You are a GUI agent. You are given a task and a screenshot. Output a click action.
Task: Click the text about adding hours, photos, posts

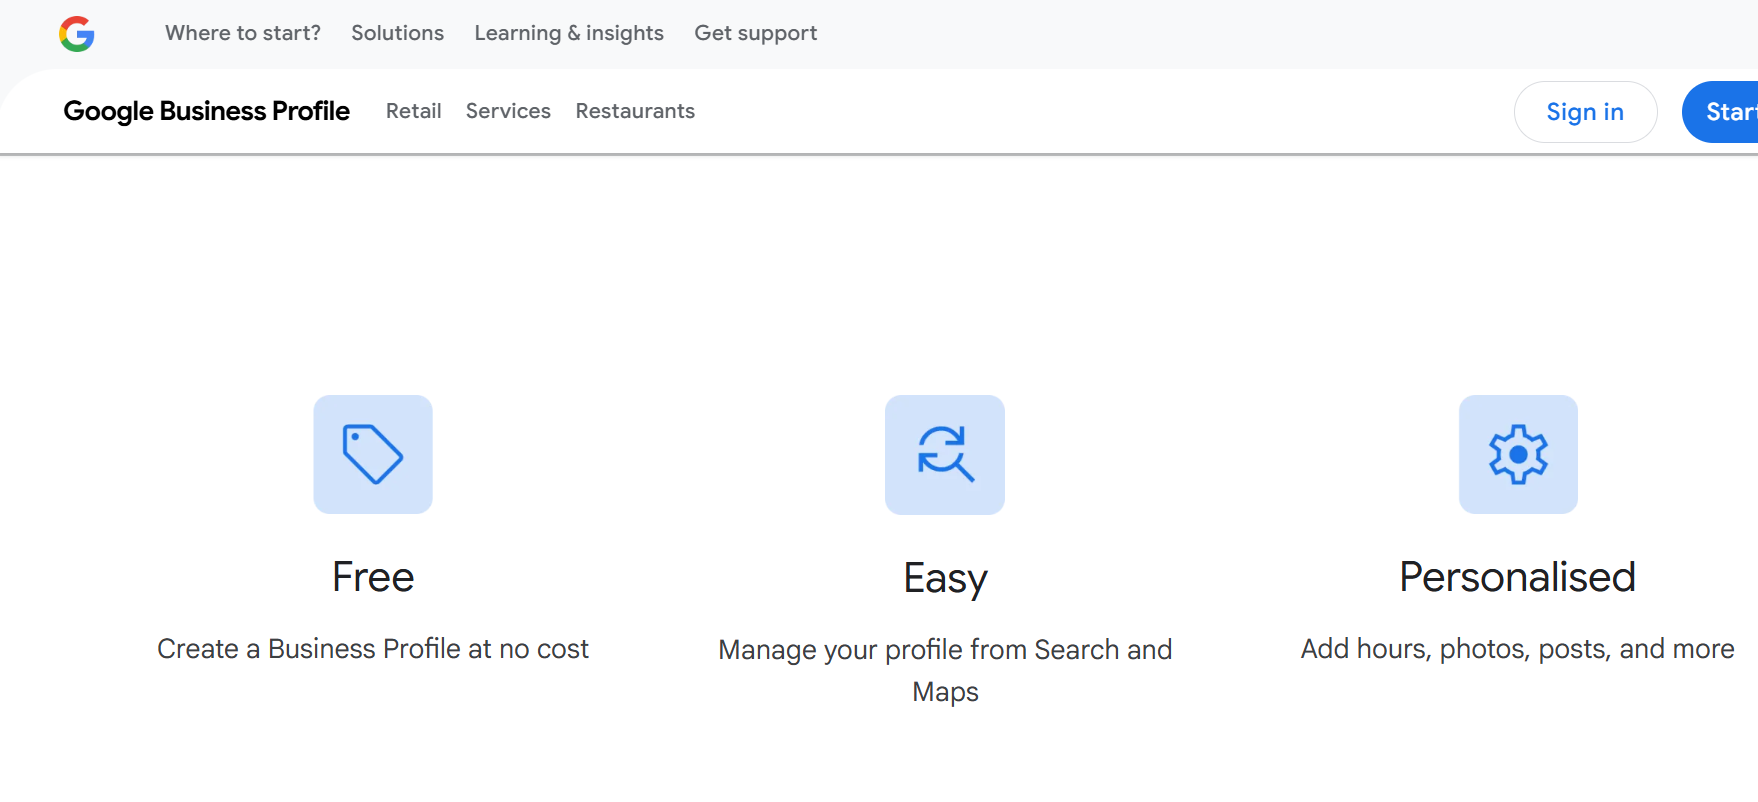click(x=1517, y=649)
